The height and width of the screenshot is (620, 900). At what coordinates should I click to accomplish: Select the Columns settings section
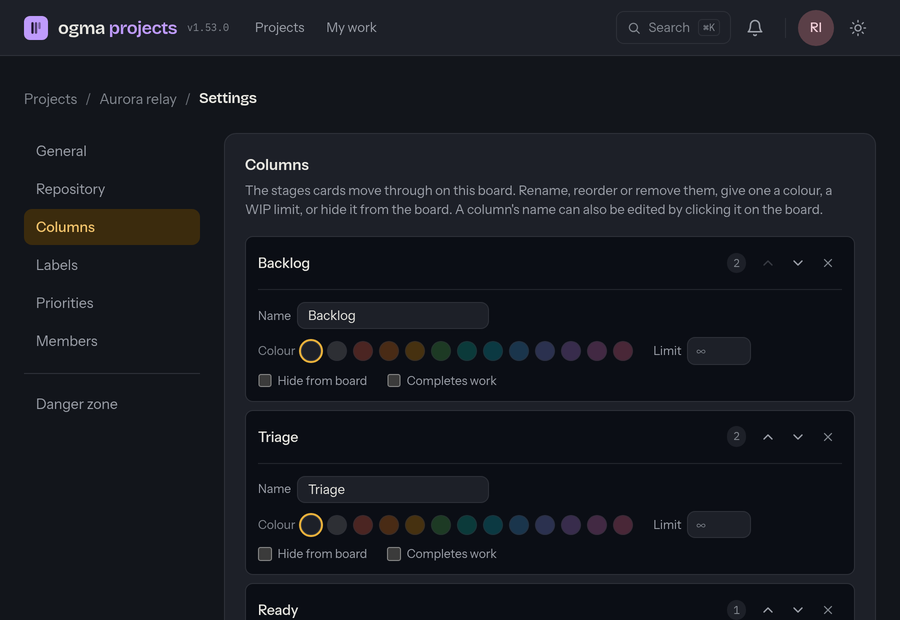point(112,227)
